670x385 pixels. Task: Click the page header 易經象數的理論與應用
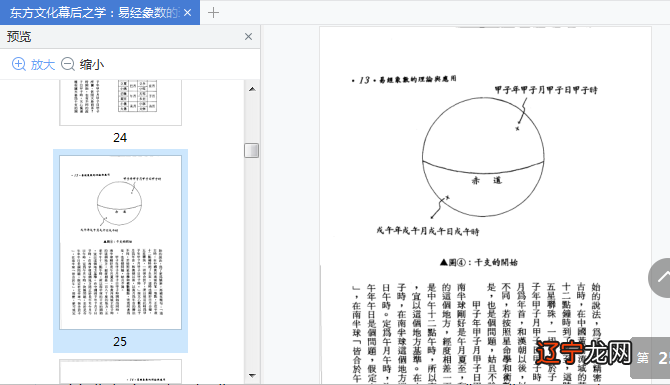pos(418,79)
